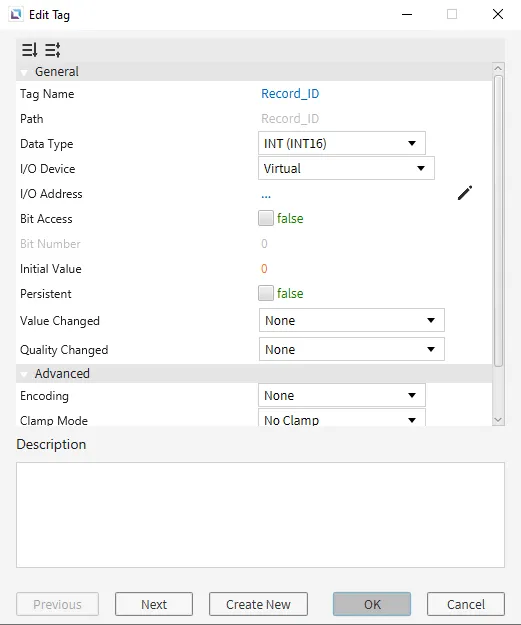This screenshot has width=521, height=625.
Task: Close the Edit Tag dialog window
Action: pyautogui.click(x=498, y=14)
